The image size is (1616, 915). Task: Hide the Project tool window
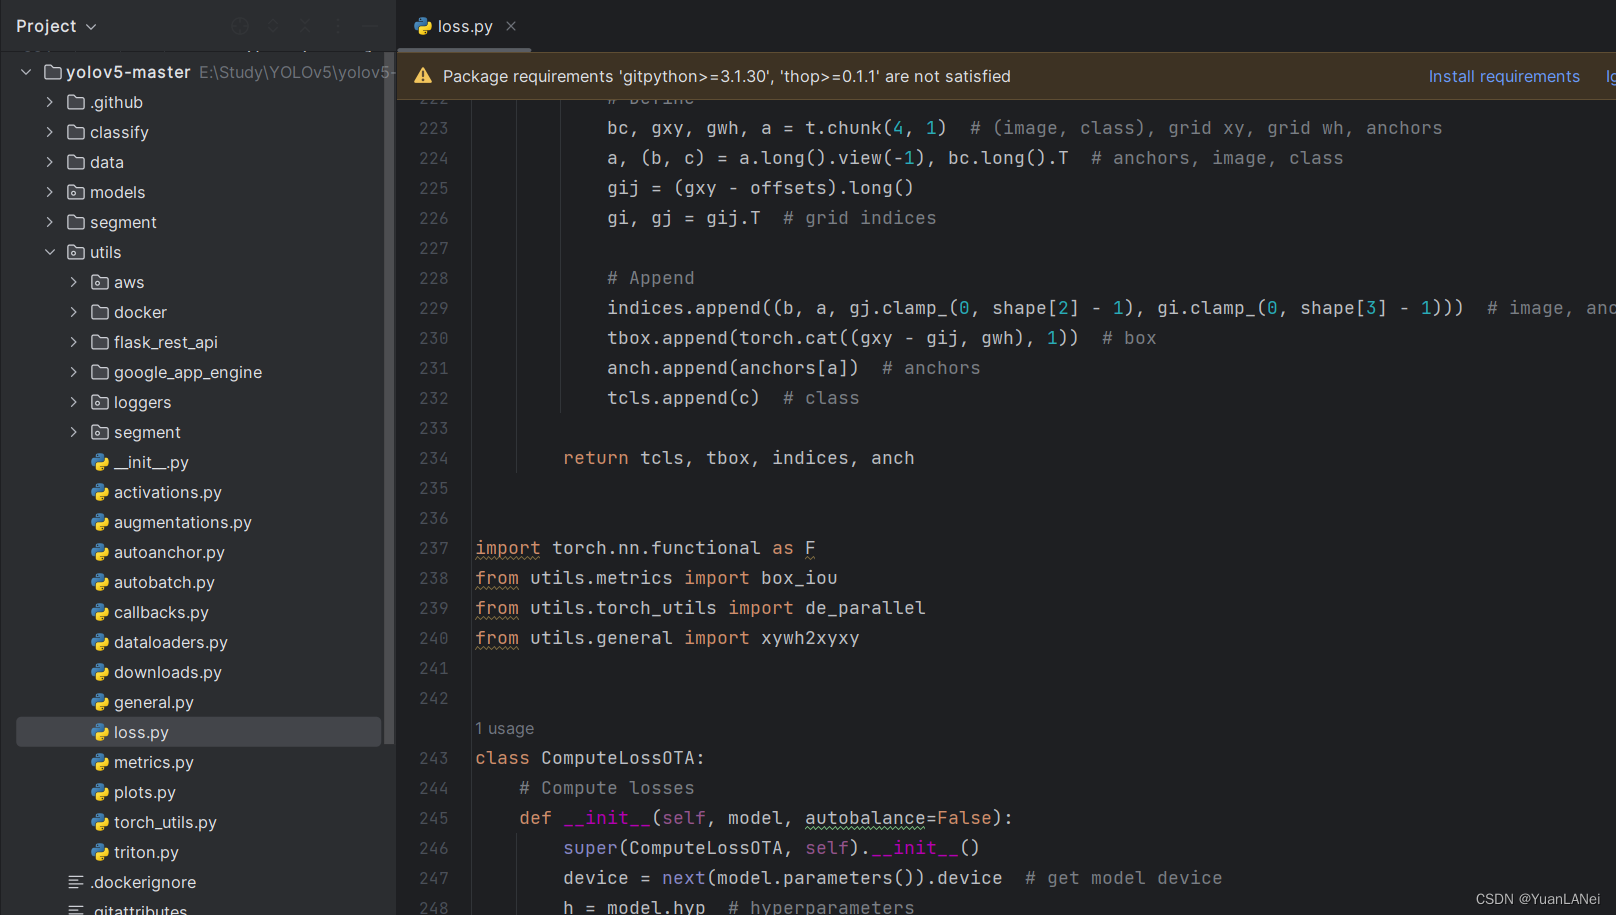[370, 26]
